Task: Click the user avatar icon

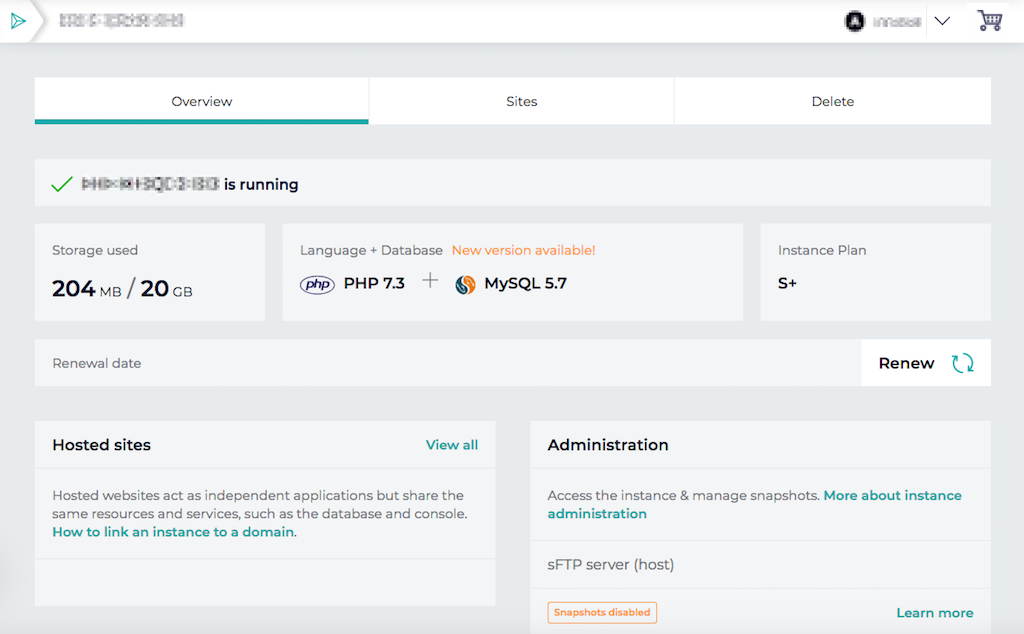Action: (854, 21)
